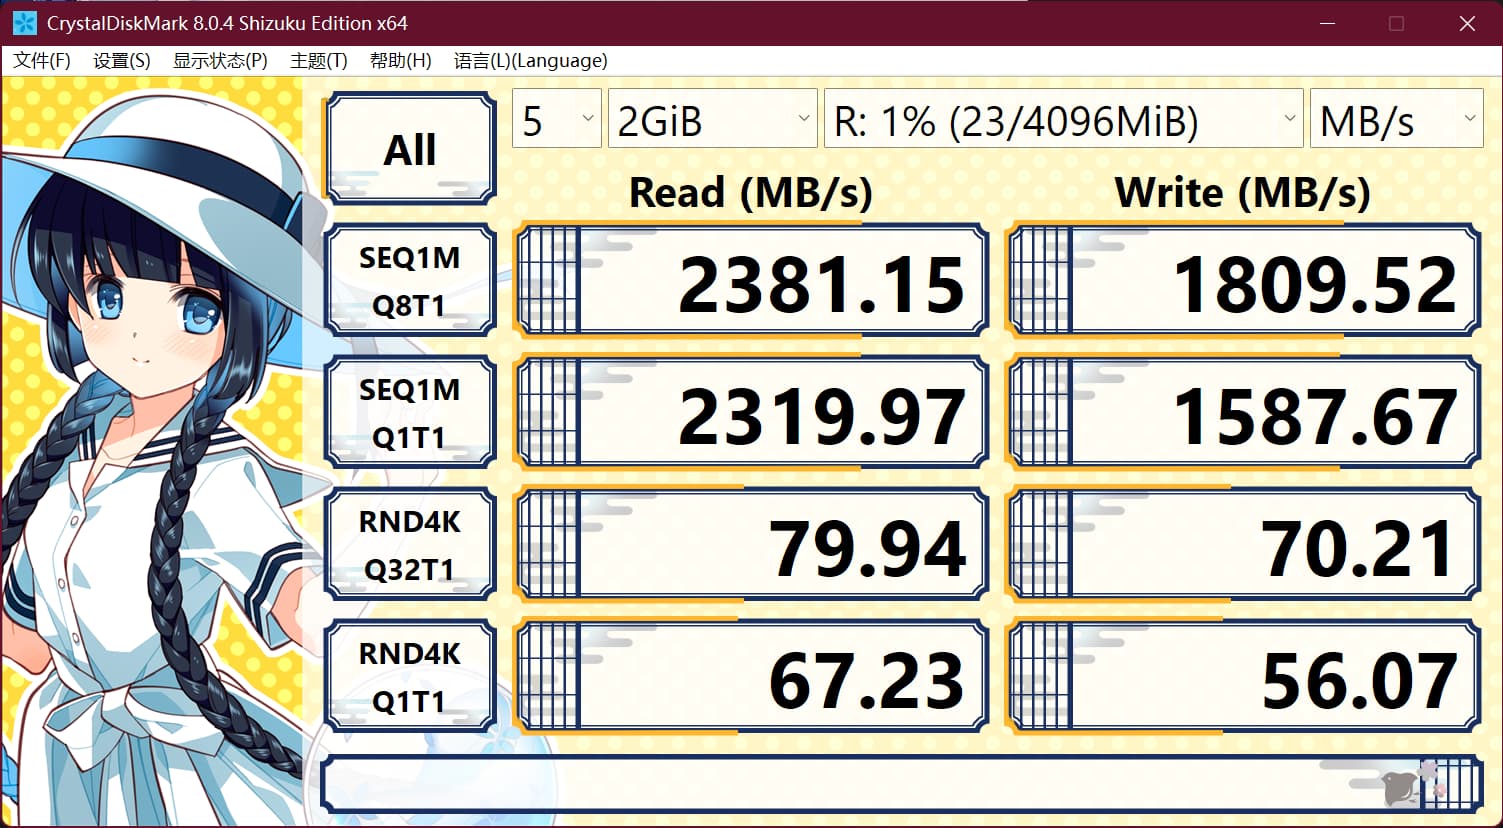This screenshot has height=828, width=1503.
Task: Open the 语言(L)(Language) menu
Action: click(530, 61)
